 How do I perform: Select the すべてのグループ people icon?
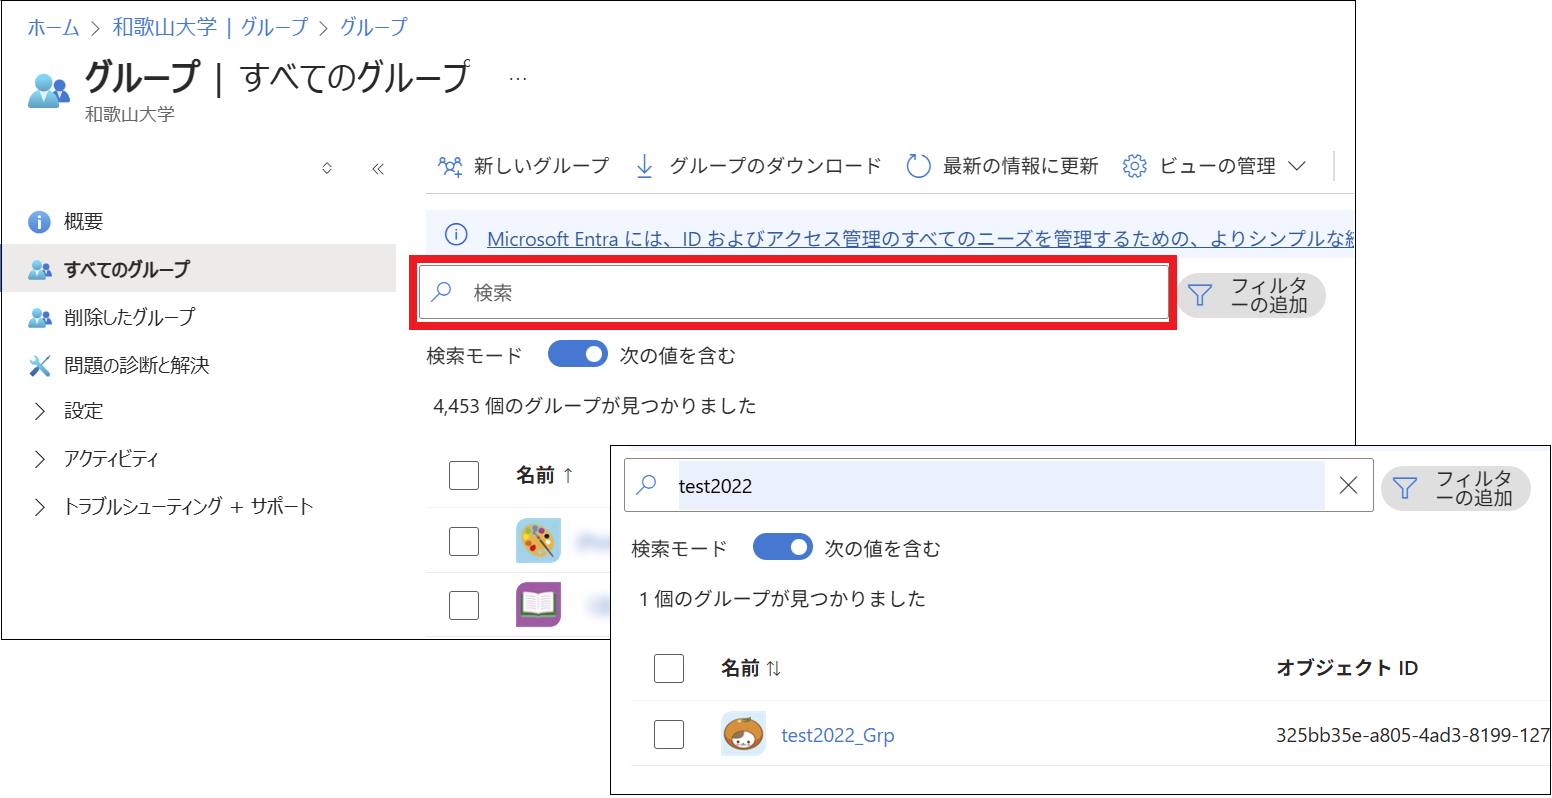click(x=42, y=268)
